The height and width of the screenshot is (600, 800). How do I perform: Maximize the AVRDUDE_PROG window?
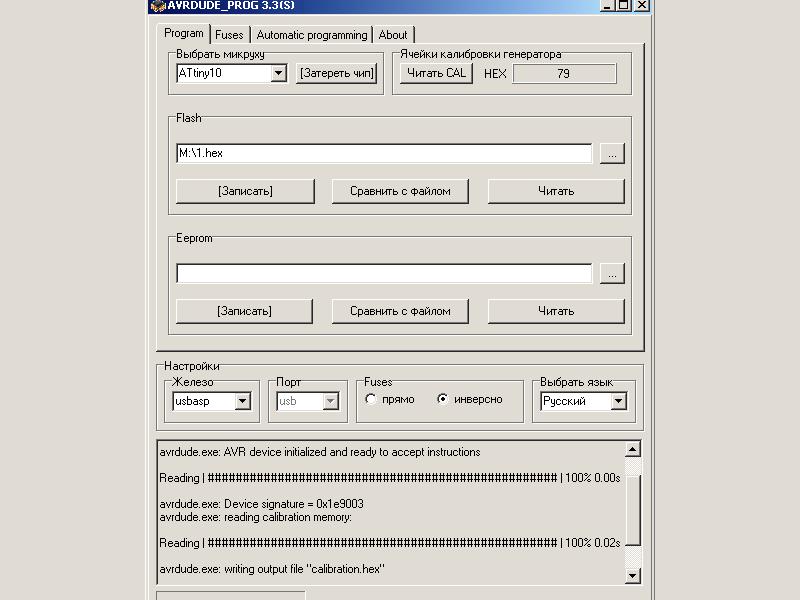pos(623,5)
